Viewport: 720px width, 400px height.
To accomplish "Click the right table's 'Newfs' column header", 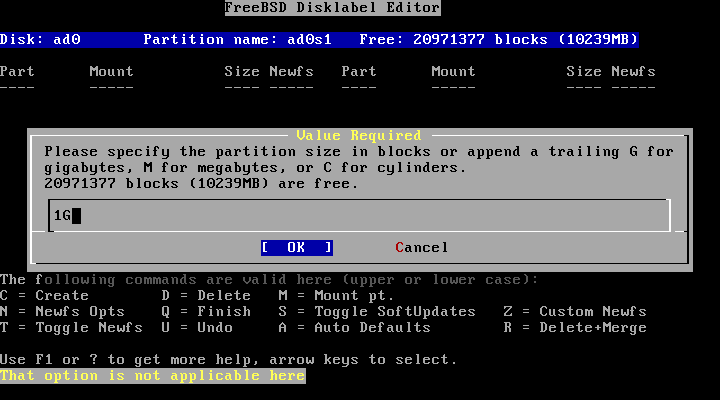I will pyautogui.click(x=633, y=72).
